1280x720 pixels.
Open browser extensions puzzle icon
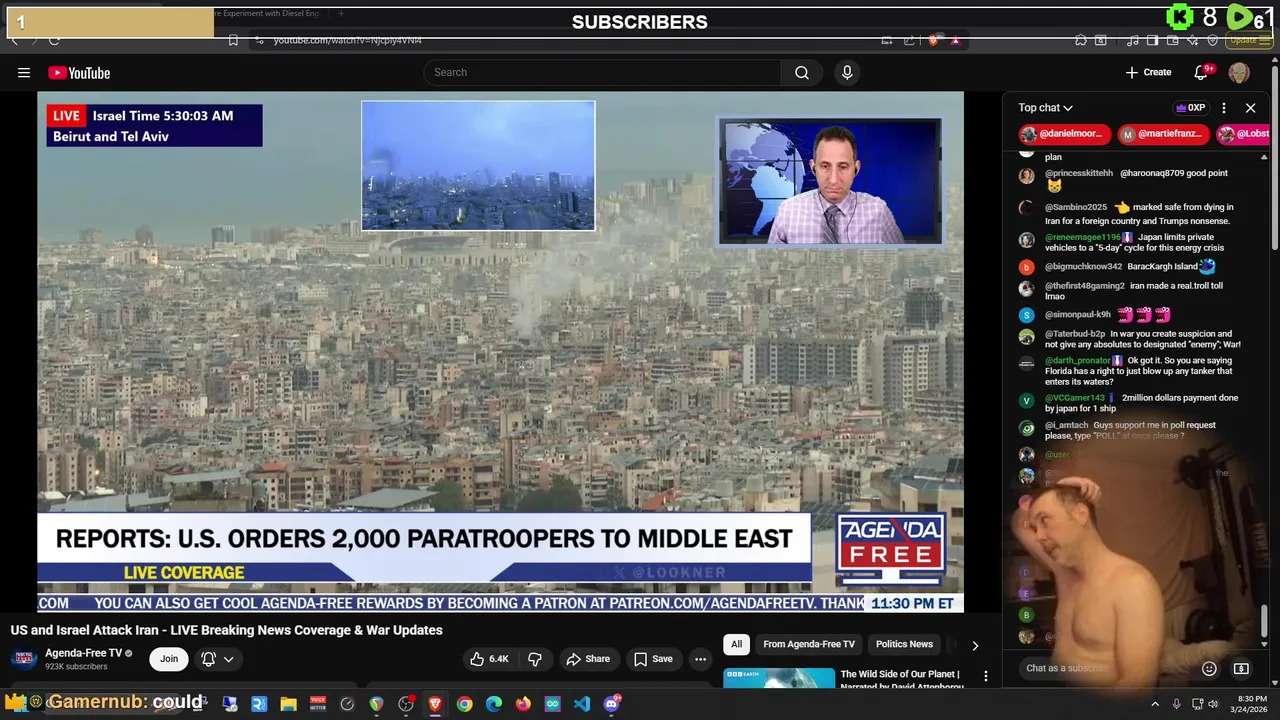click(x=1081, y=40)
